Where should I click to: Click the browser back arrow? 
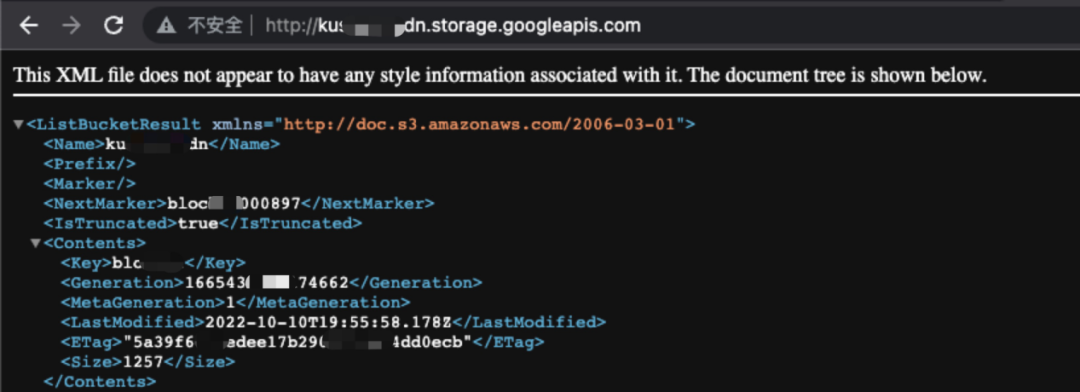pos(28,26)
